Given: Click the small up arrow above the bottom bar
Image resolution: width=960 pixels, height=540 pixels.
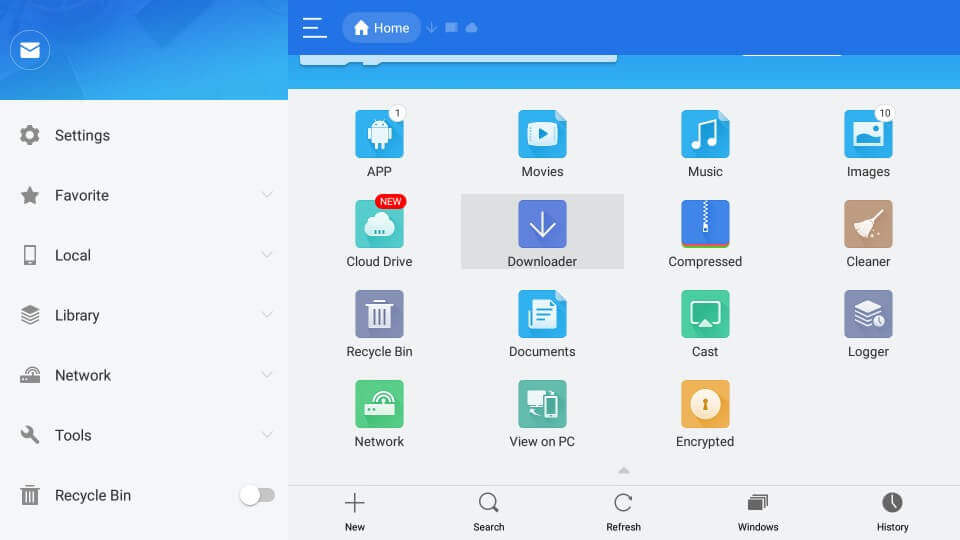Looking at the screenshot, I should pos(623,470).
